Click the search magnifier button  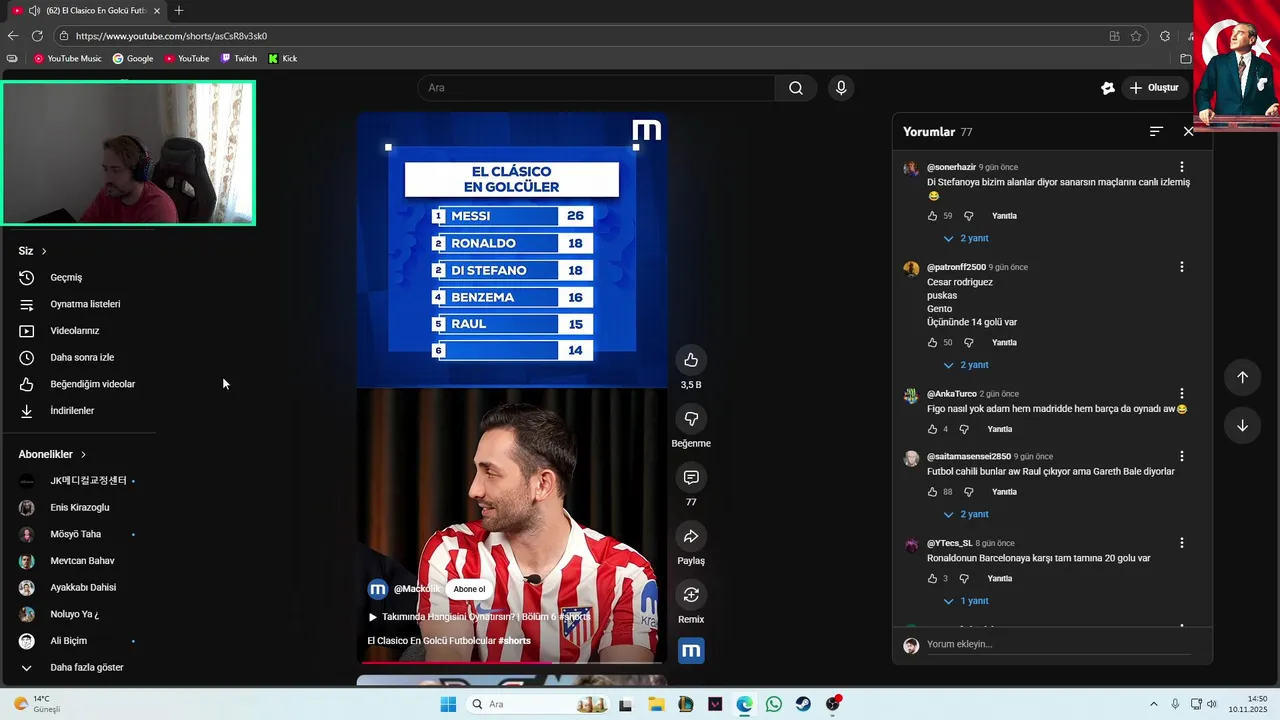pos(796,88)
